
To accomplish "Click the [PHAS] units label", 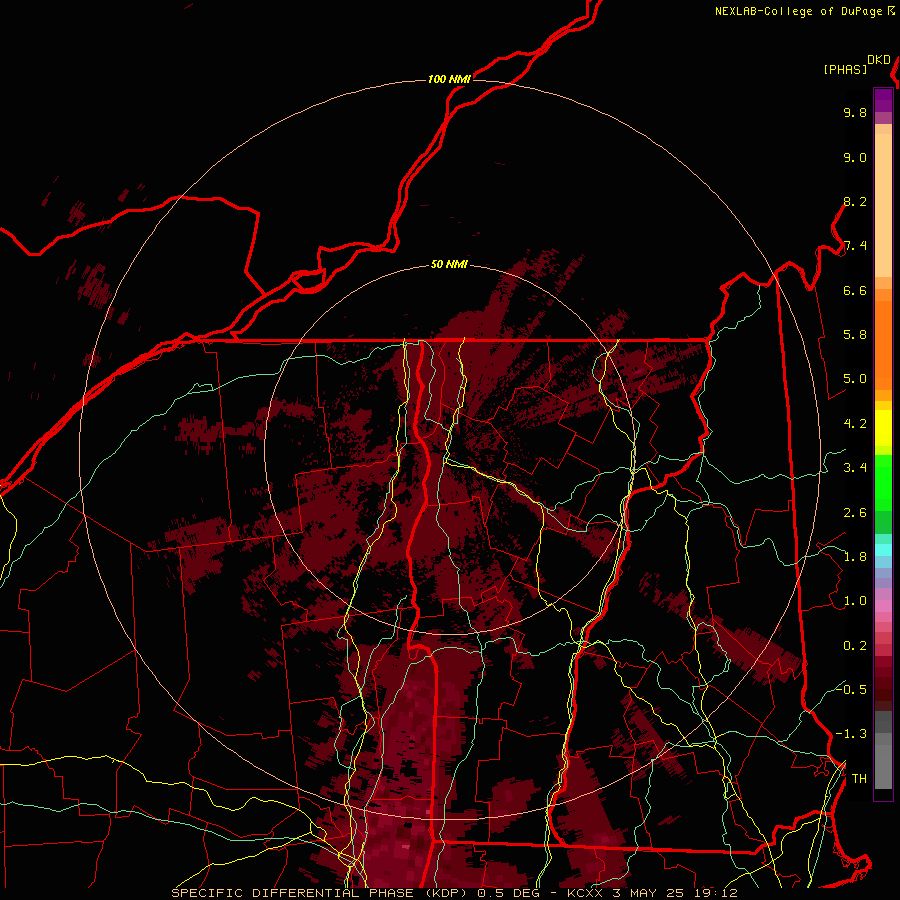I will click(x=845, y=69).
